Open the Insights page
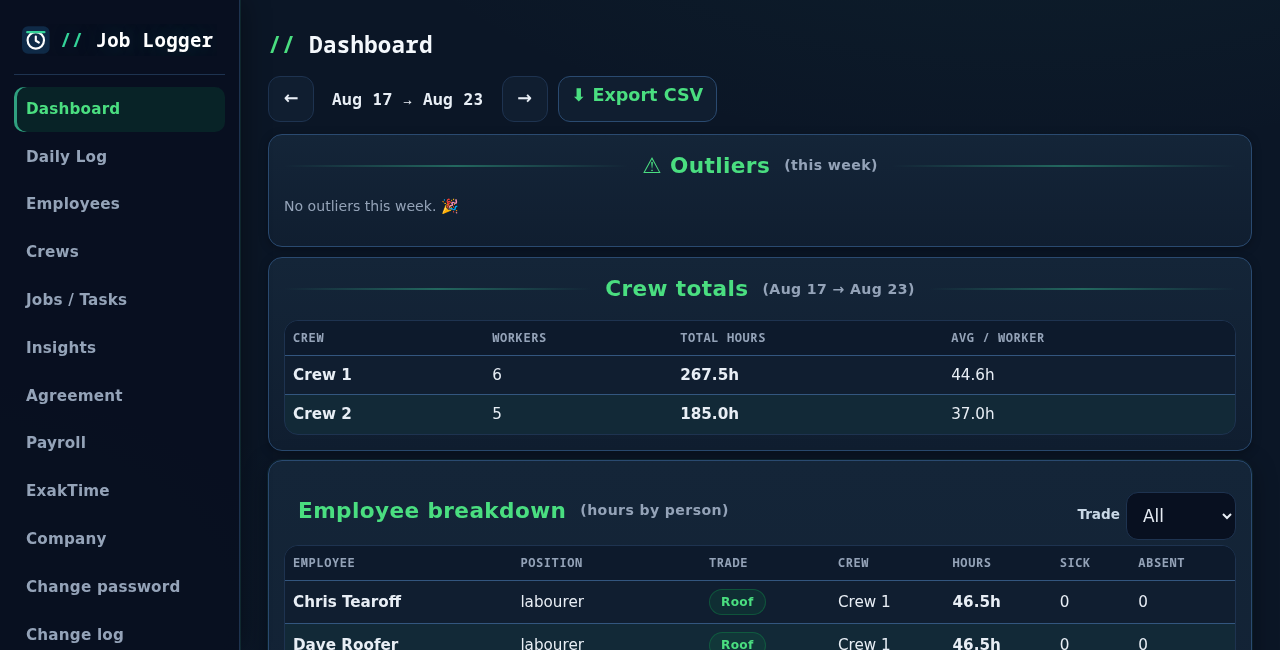 (x=120, y=348)
